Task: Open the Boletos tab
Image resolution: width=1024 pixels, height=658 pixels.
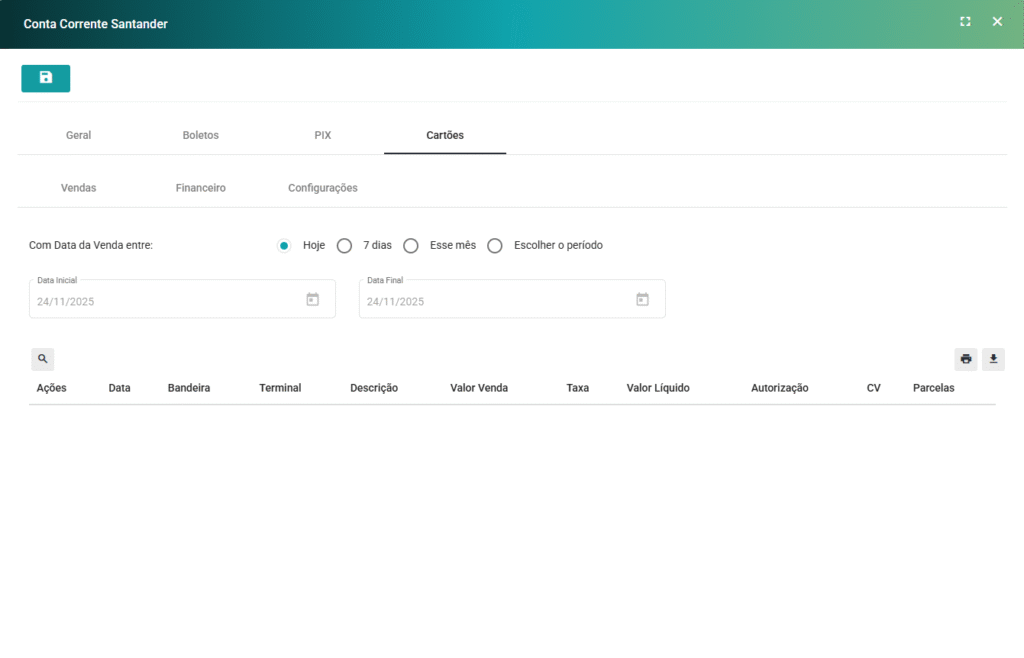Action: [x=200, y=135]
